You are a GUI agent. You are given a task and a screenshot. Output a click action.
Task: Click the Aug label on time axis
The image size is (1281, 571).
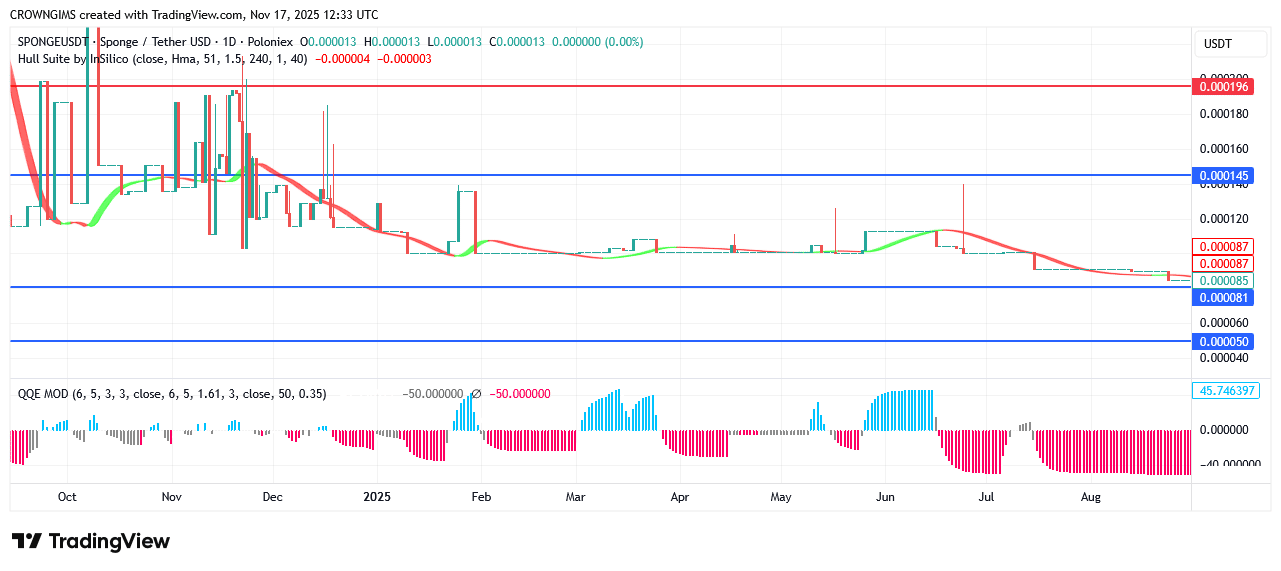[x=1091, y=497]
